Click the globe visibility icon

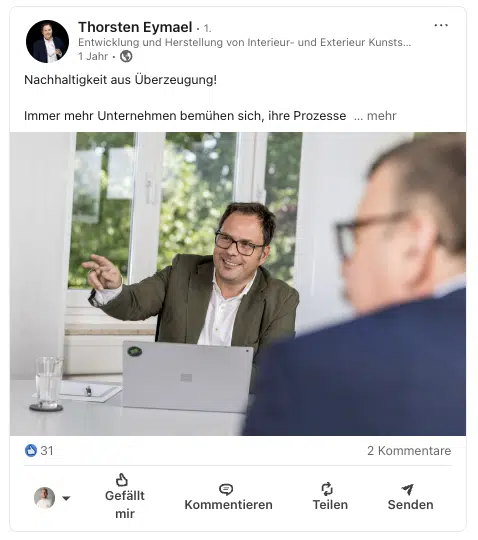126,56
